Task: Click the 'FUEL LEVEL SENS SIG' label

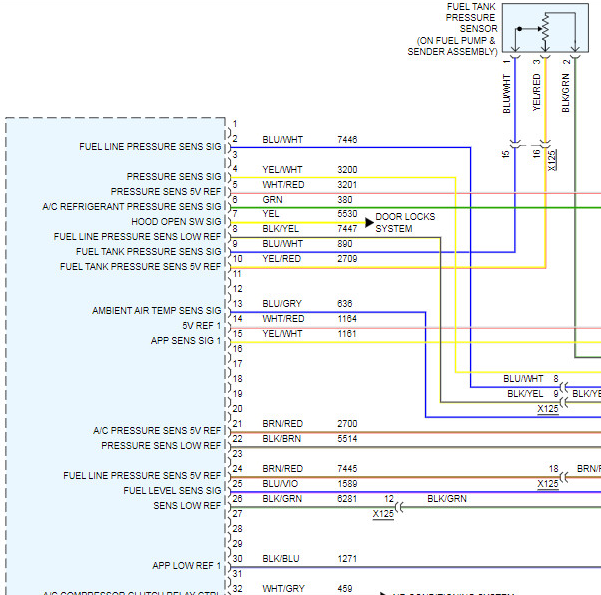Action: point(172,491)
